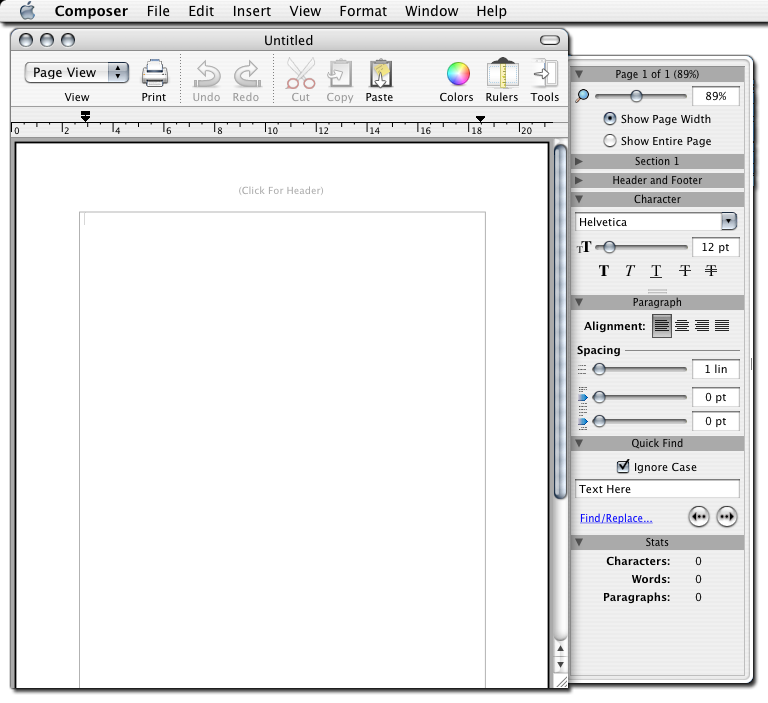Click the right margin ruler marker
This screenshot has height=703, width=768.
(480, 119)
